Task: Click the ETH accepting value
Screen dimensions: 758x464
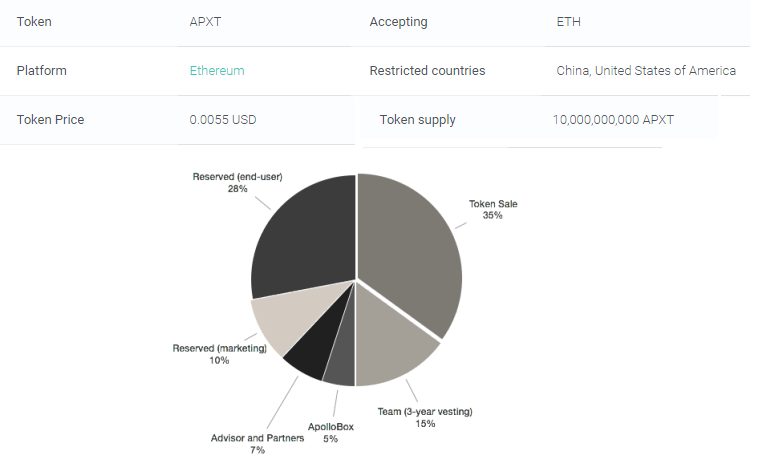Action: pyautogui.click(x=568, y=22)
